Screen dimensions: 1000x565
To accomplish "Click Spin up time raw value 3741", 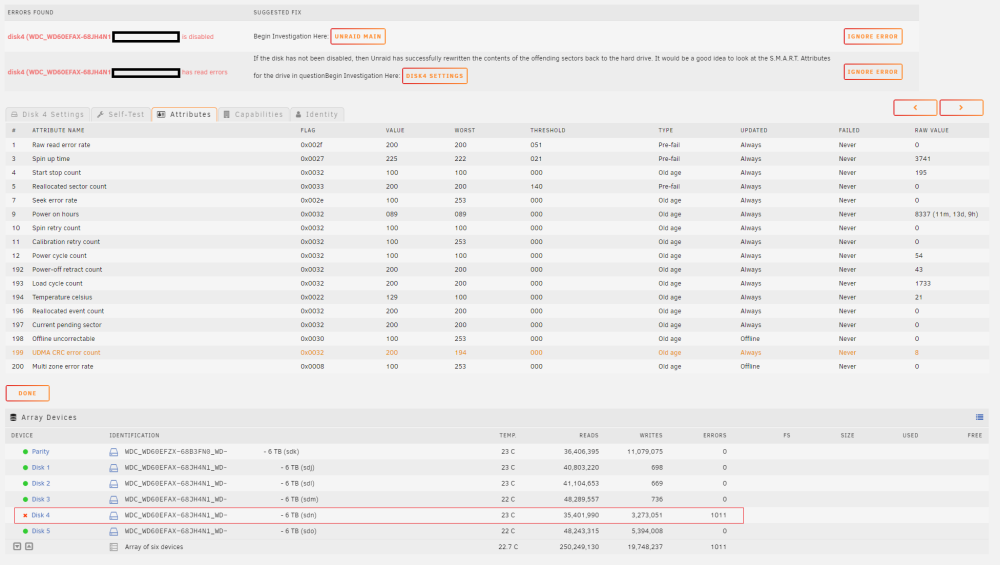I will [x=922, y=159].
